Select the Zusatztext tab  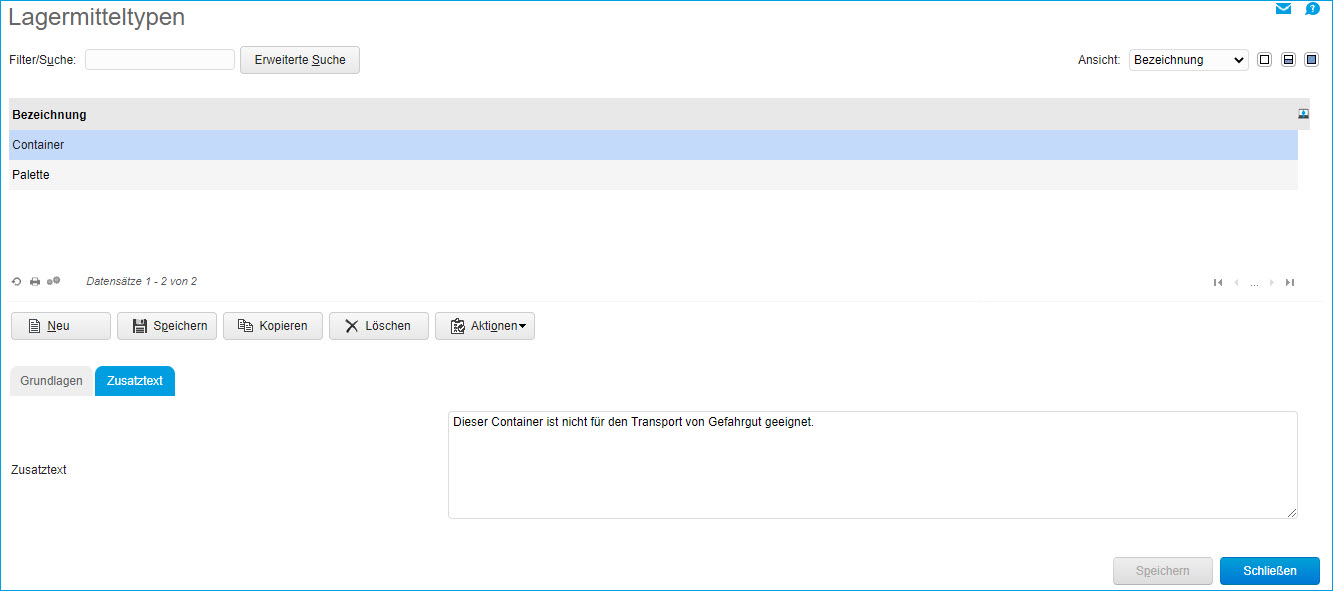(x=135, y=381)
